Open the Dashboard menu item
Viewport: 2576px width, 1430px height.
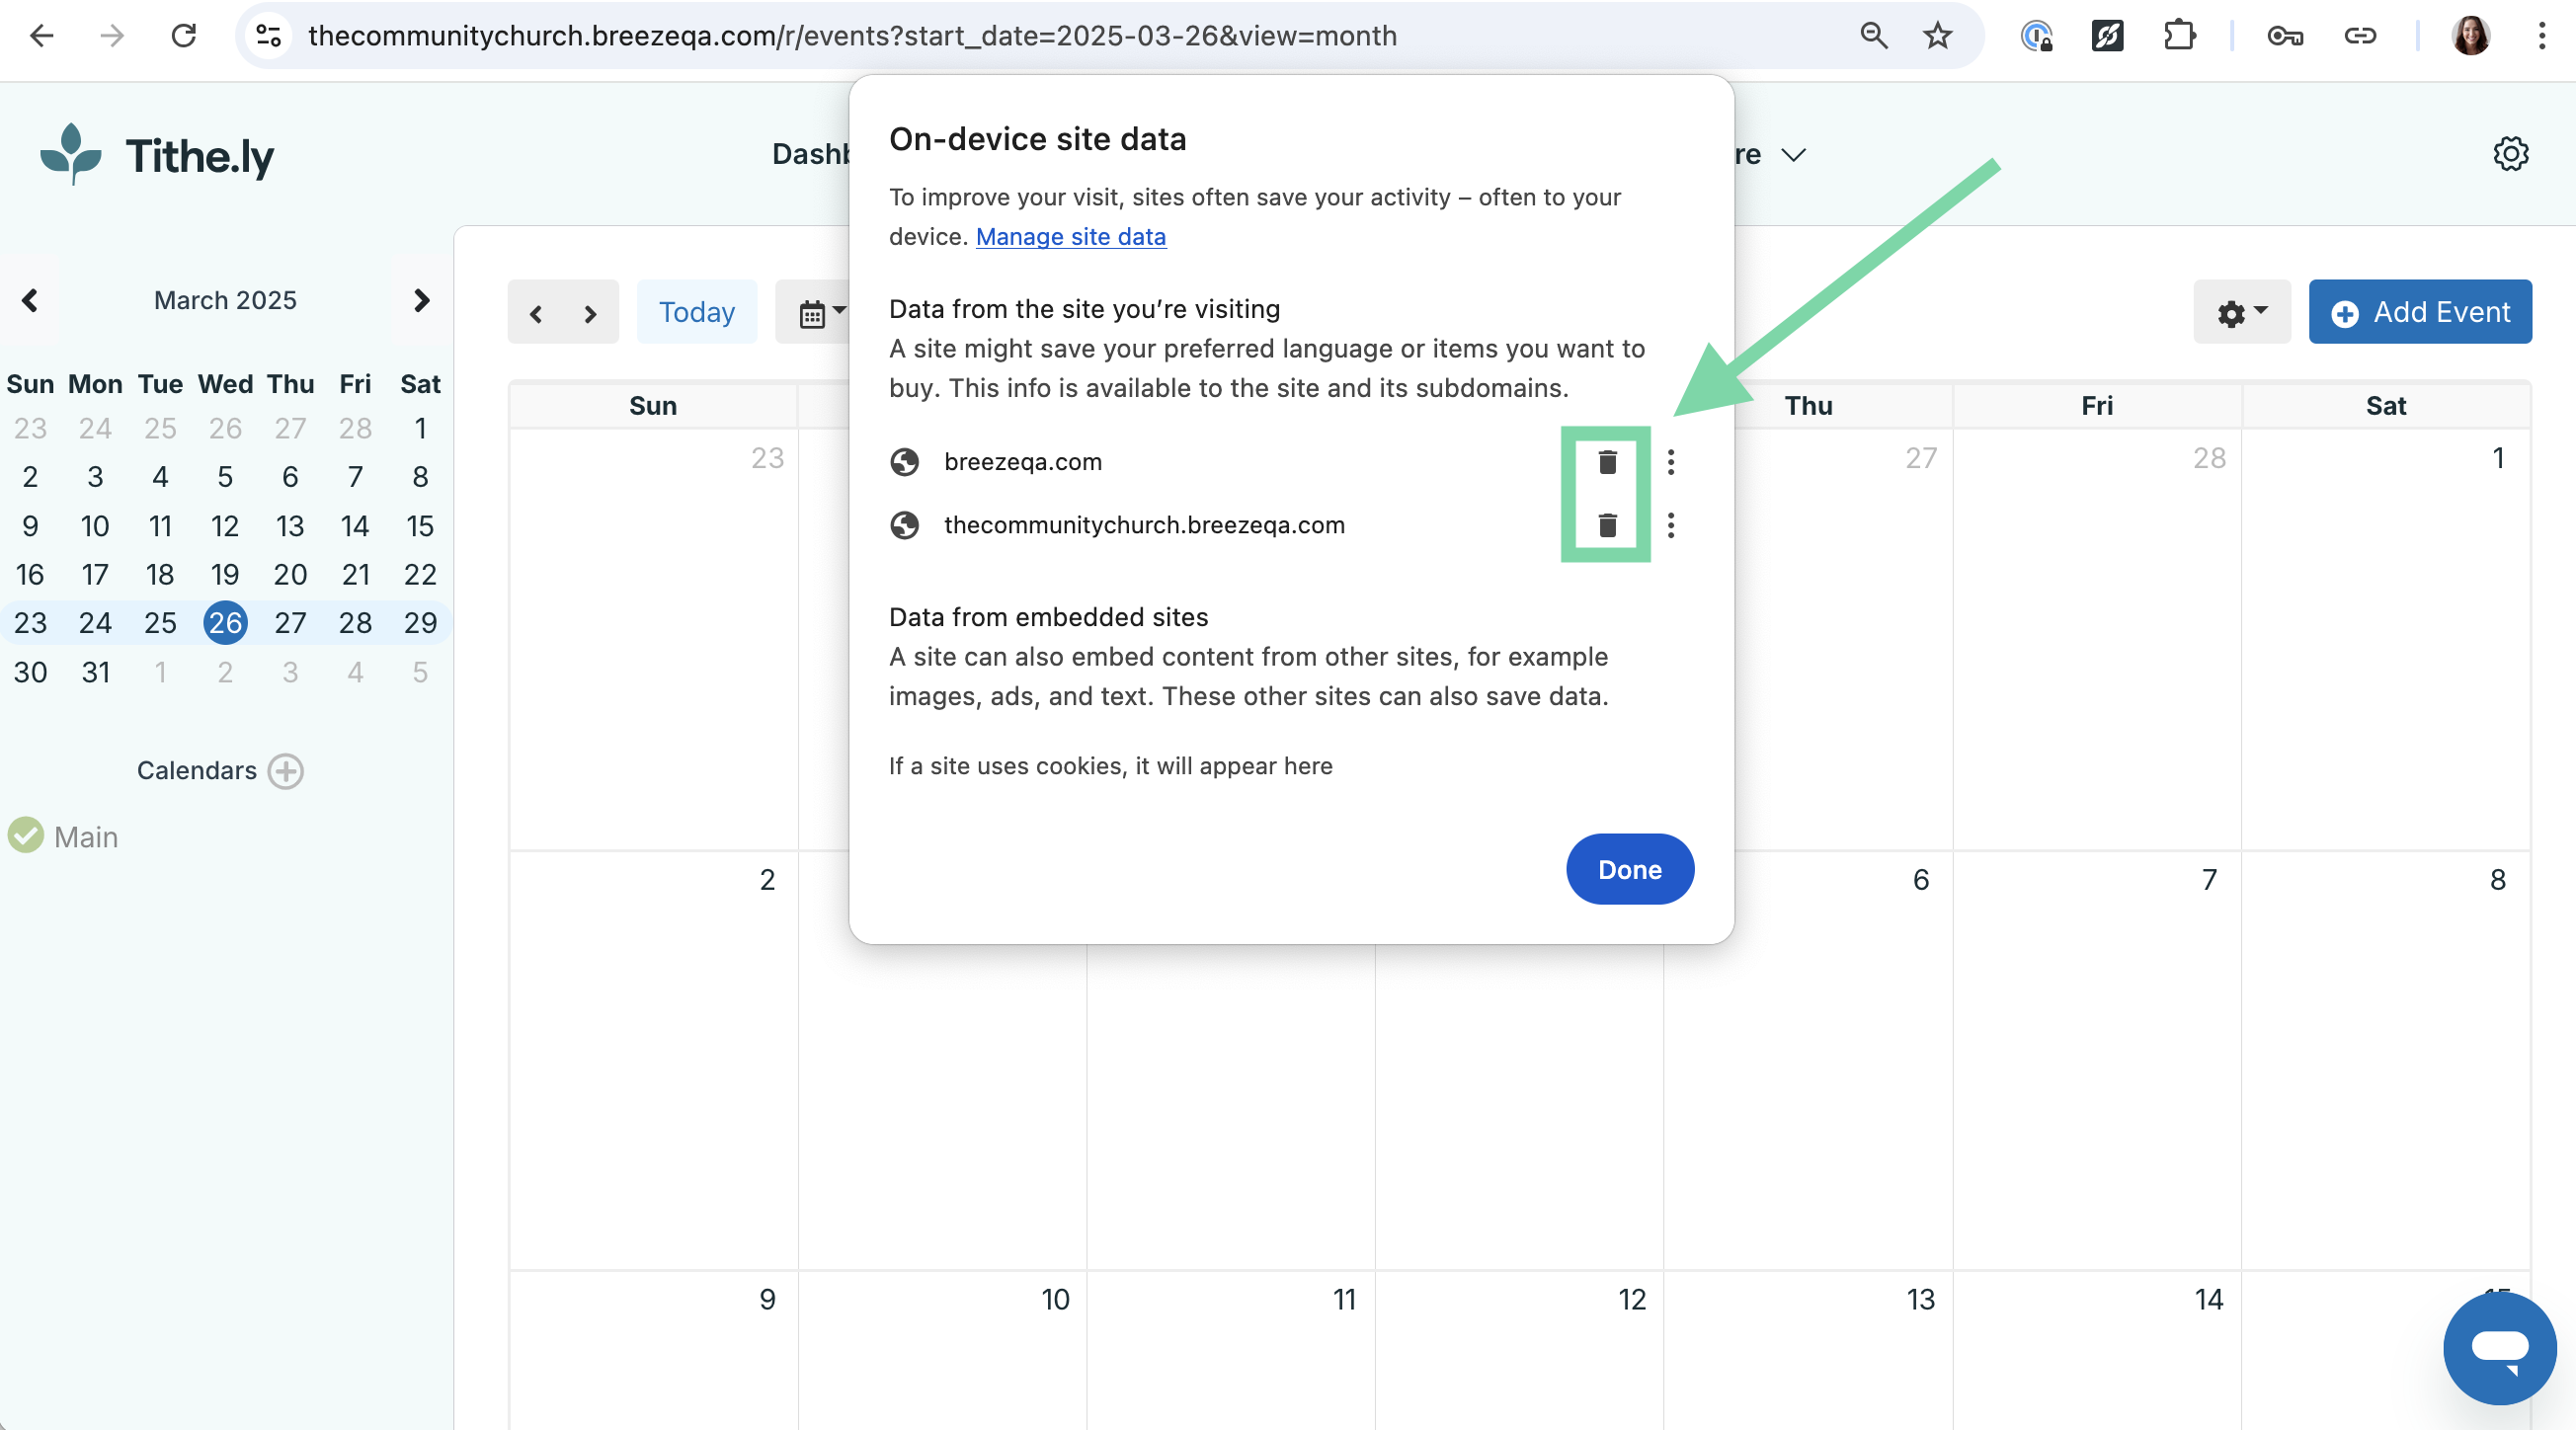[x=811, y=154]
